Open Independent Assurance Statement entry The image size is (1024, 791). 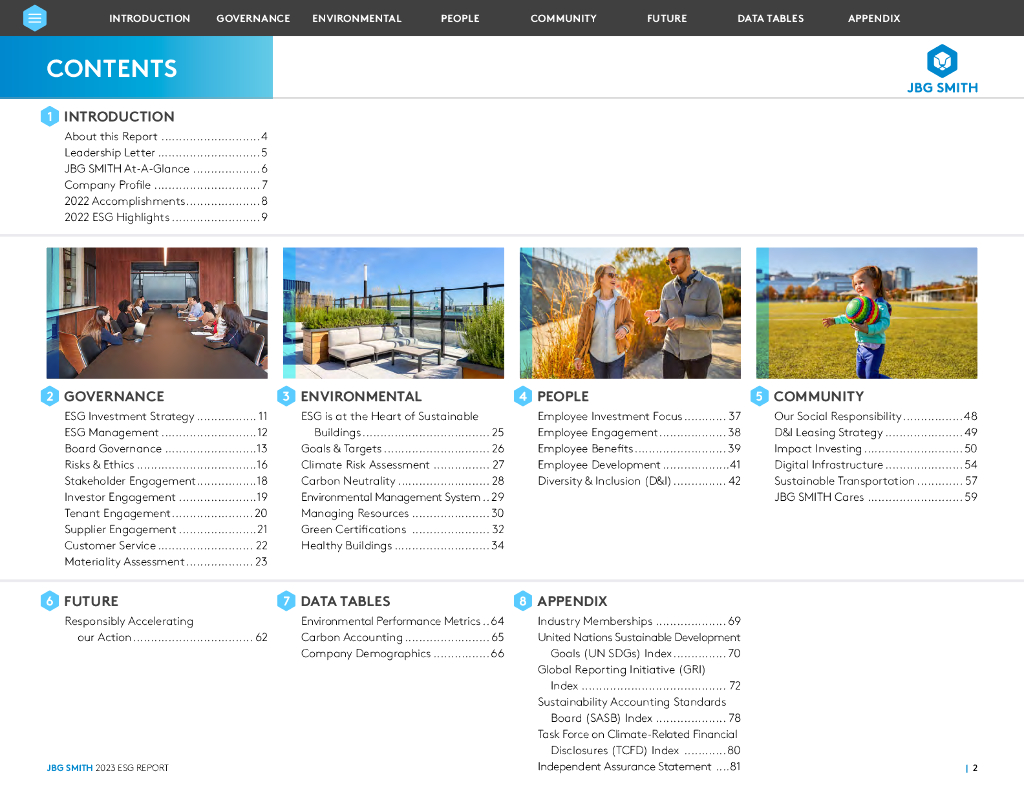pos(639,767)
